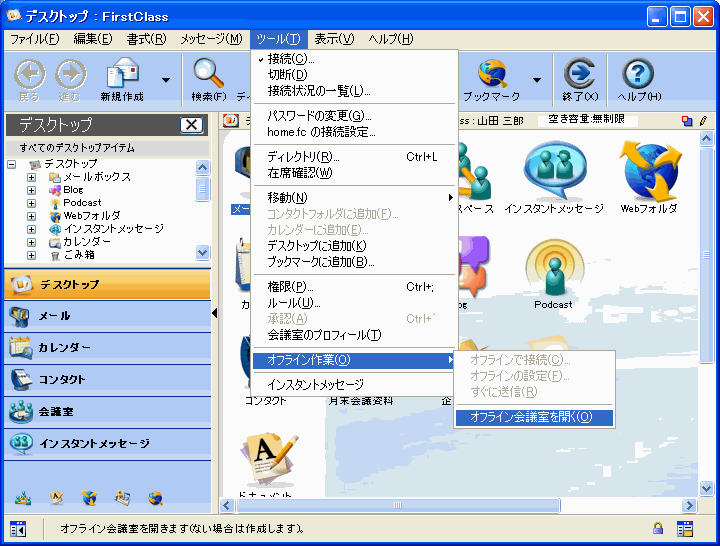Toggle the checked 接続 menu item

(291, 60)
